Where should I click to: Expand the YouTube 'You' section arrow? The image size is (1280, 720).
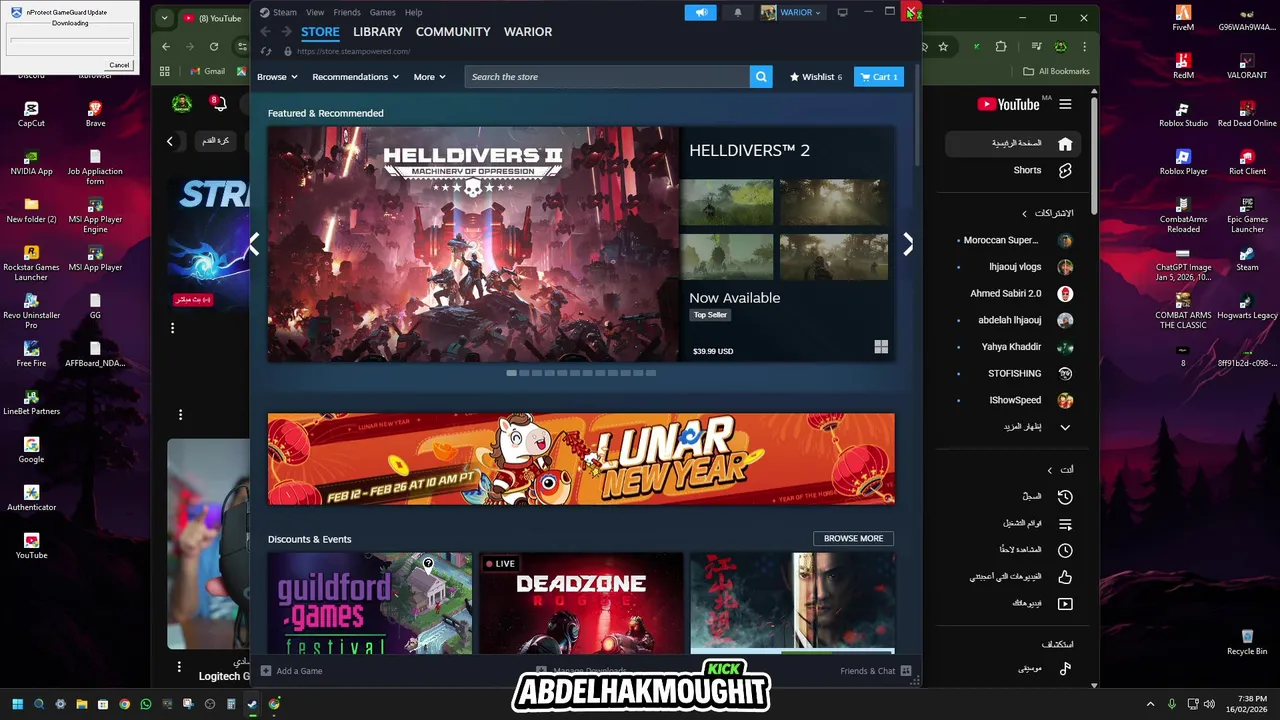click(1049, 470)
